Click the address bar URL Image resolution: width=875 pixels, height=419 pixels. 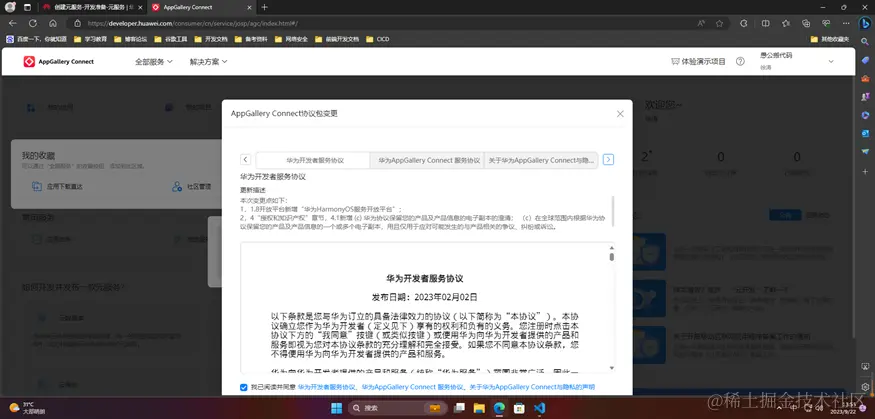[x=193, y=23]
